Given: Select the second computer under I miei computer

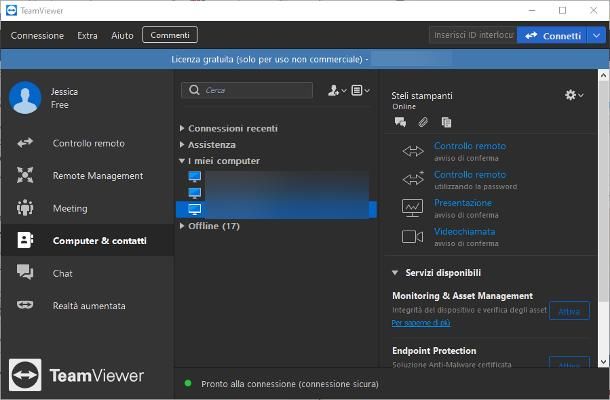Looking at the screenshot, I should 276,193.
